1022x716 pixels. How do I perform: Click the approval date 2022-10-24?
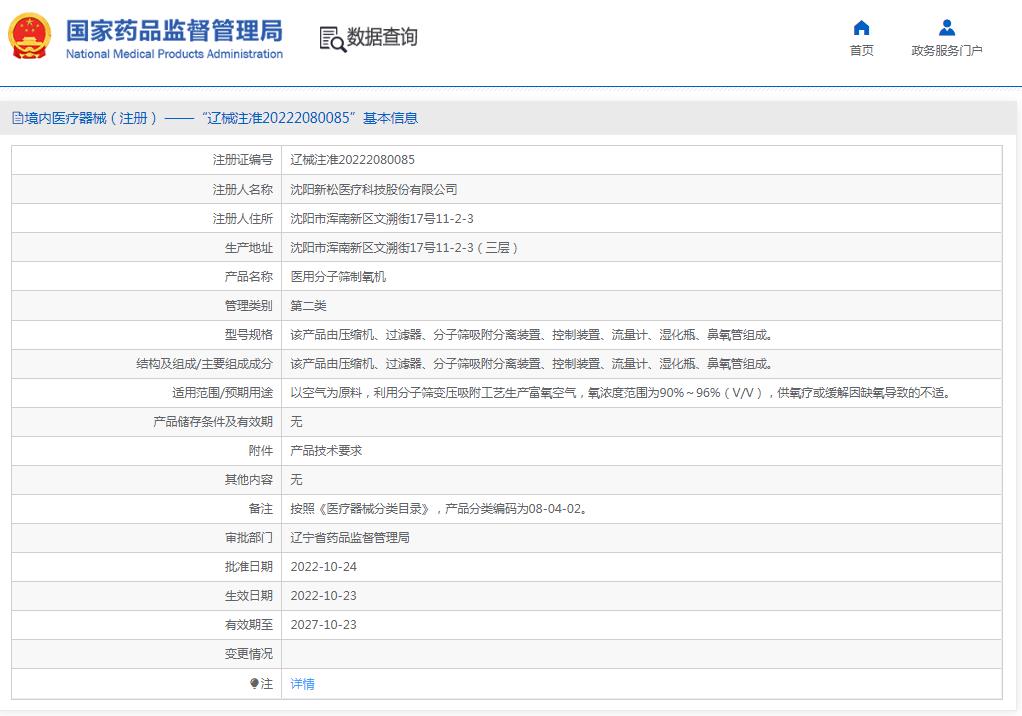point(323,567)
